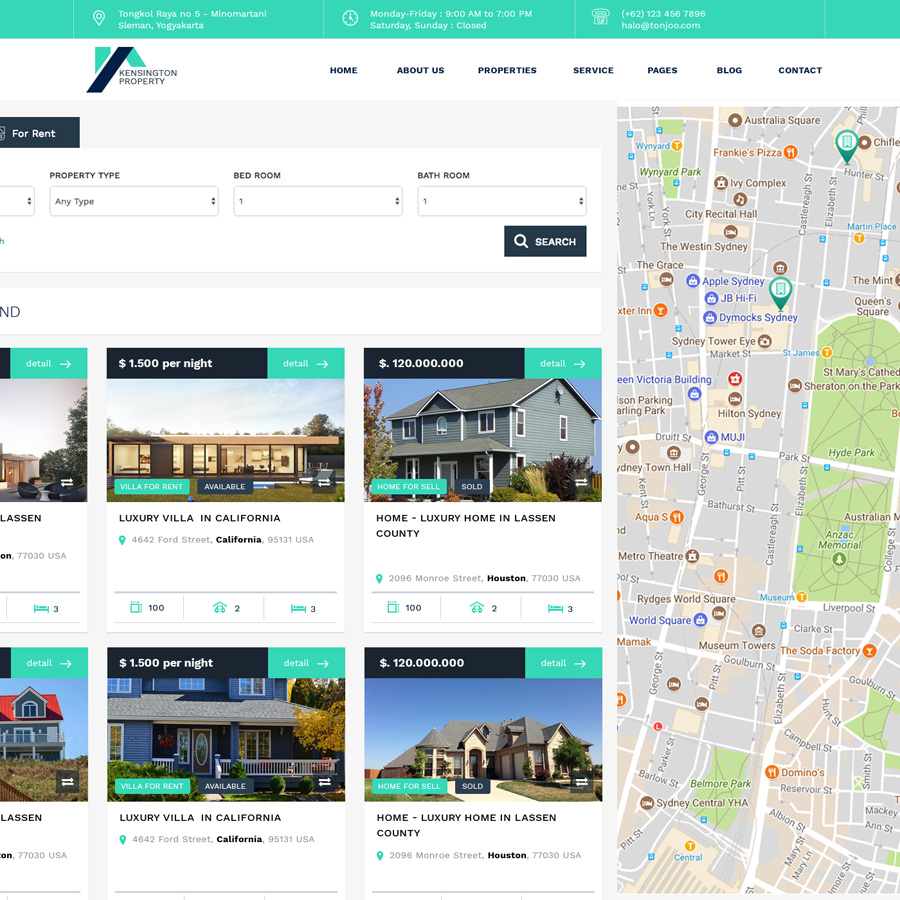
Task: Open the Property Type dropdown
Action: pos(134,201)
